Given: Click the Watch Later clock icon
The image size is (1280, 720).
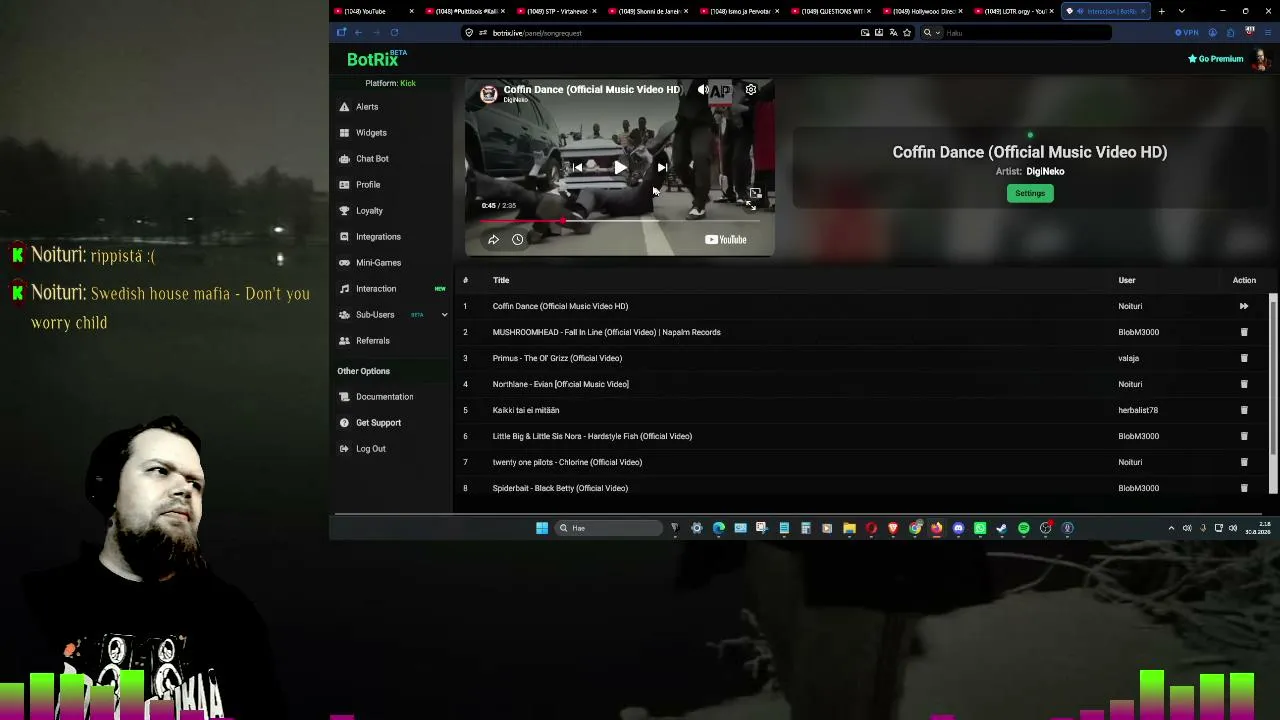Looking at the screenshot, I should click(x=518, y=240).
